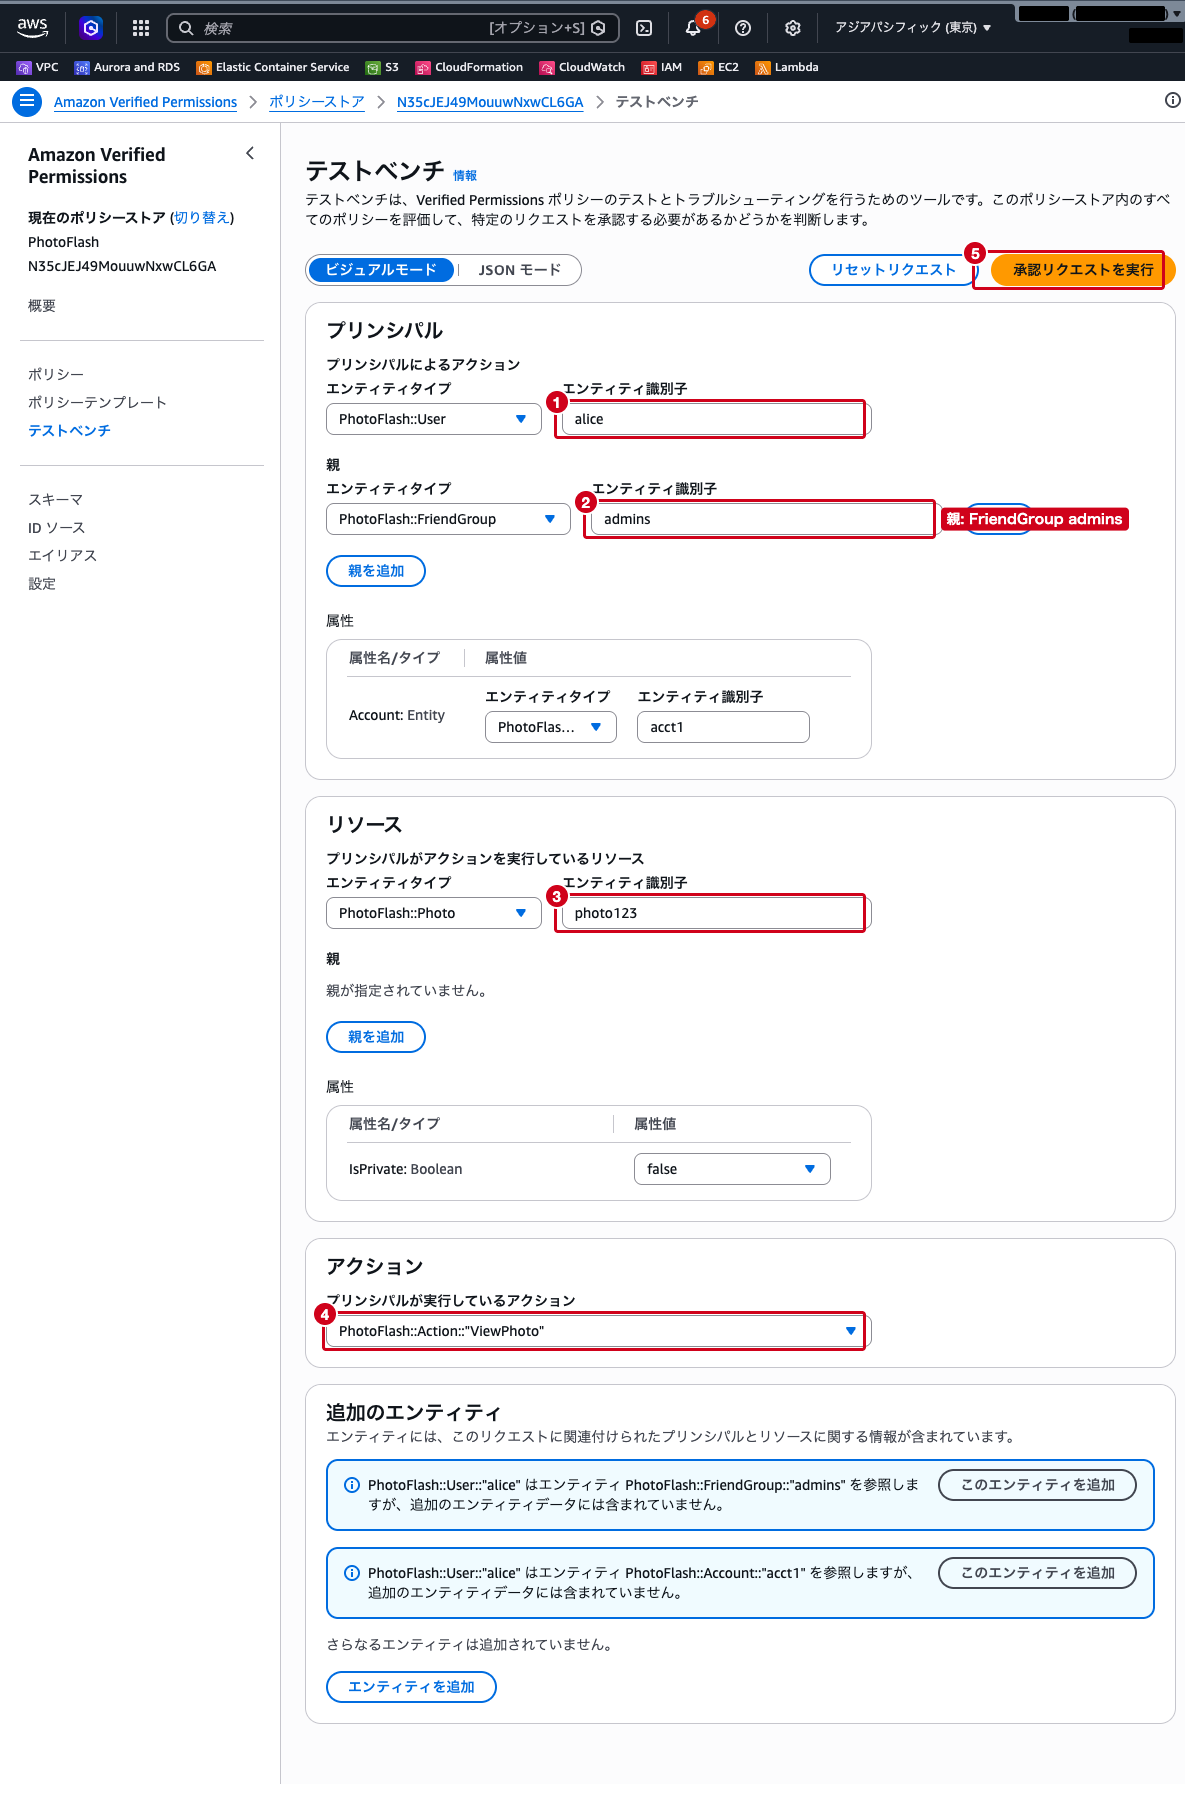Go to ポリシー in the sidebar
The height and width of the screenshot is (1819, 1185).
pyautogui.click(x=56, y=374)
